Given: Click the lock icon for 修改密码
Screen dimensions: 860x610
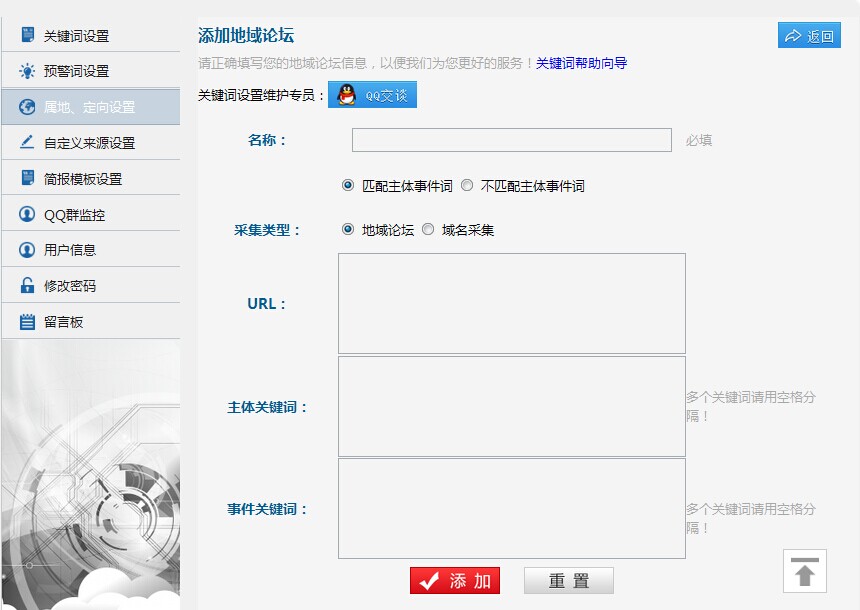Looking at the screenshot, I should 27,286.
